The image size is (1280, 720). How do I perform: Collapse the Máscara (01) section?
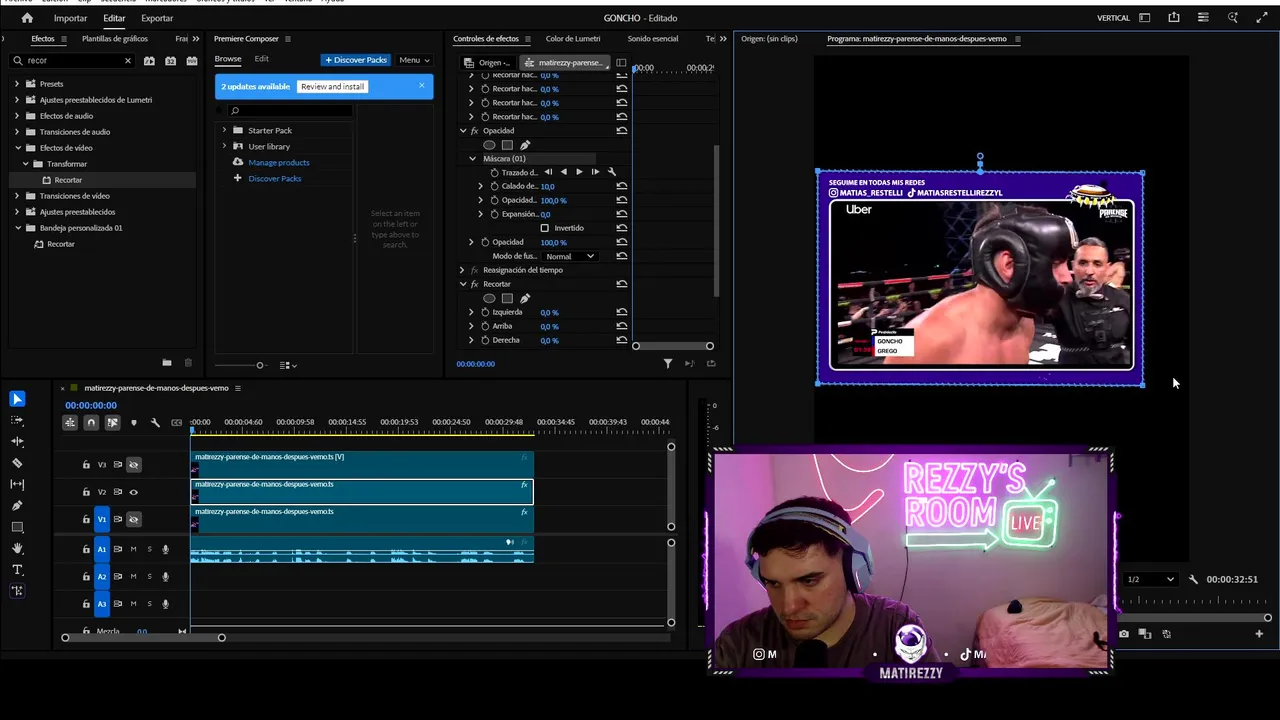click(x=473, y=158)
